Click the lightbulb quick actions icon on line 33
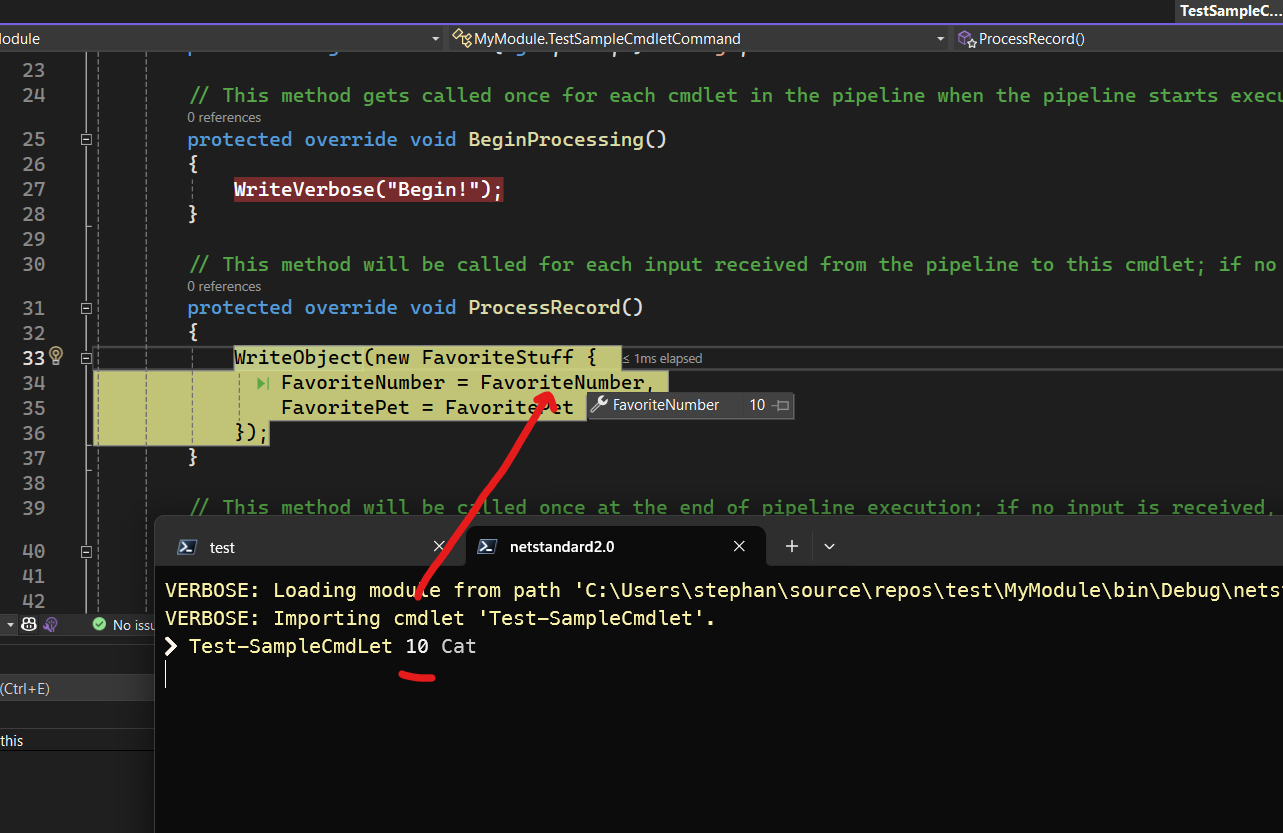The width and height of the screenshot is (1283, 833). (56, 356)
